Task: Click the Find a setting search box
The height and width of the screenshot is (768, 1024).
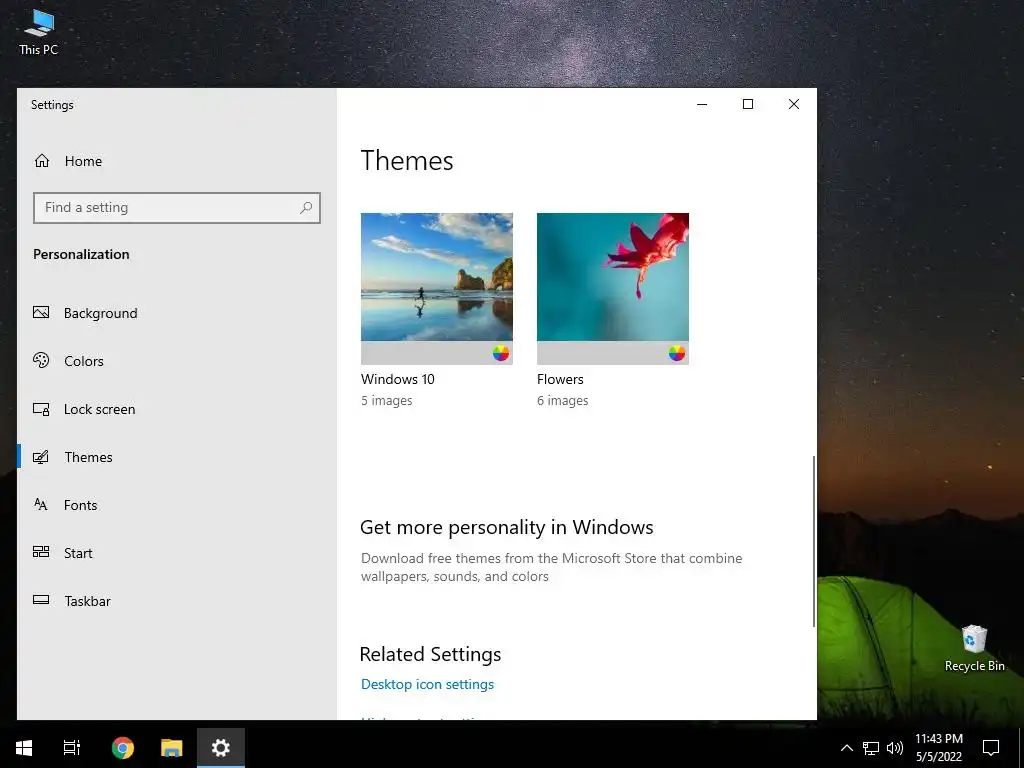Action: coord(176,208)
